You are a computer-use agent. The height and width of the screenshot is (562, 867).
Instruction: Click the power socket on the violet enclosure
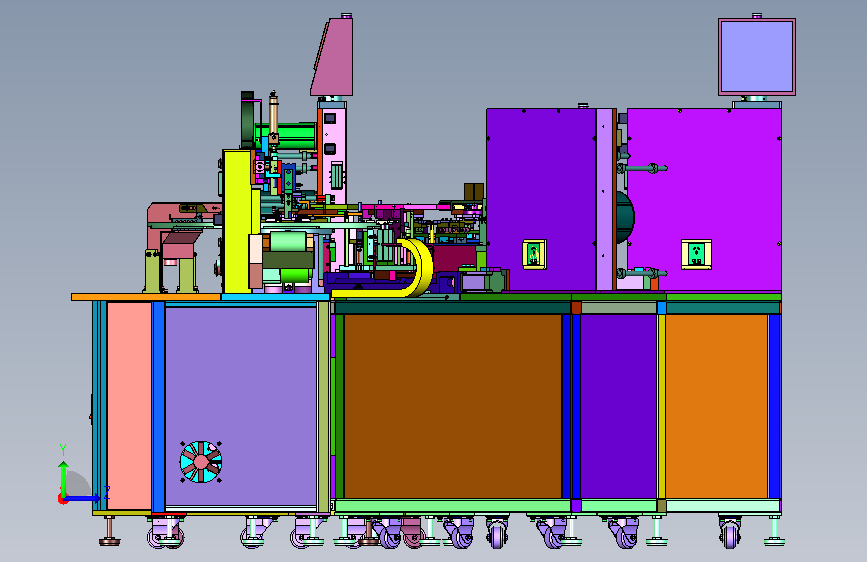tap(535, 254)
